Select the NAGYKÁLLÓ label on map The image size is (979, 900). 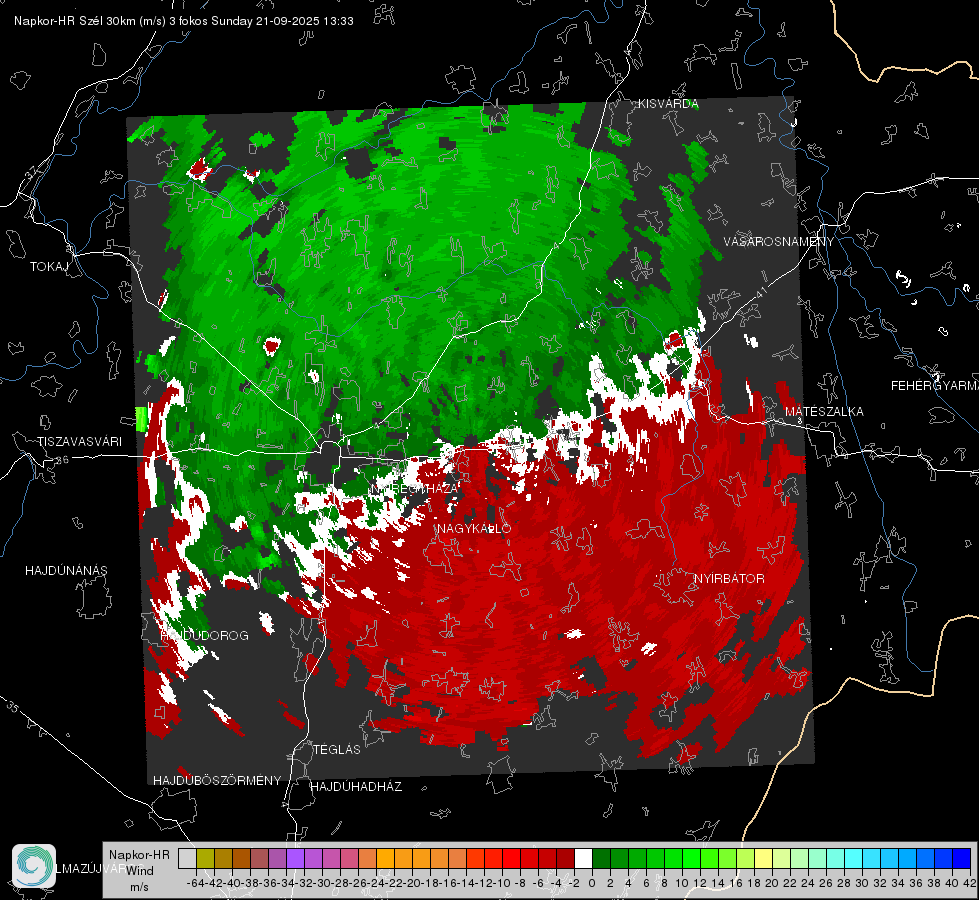click(x=474, y=528)
